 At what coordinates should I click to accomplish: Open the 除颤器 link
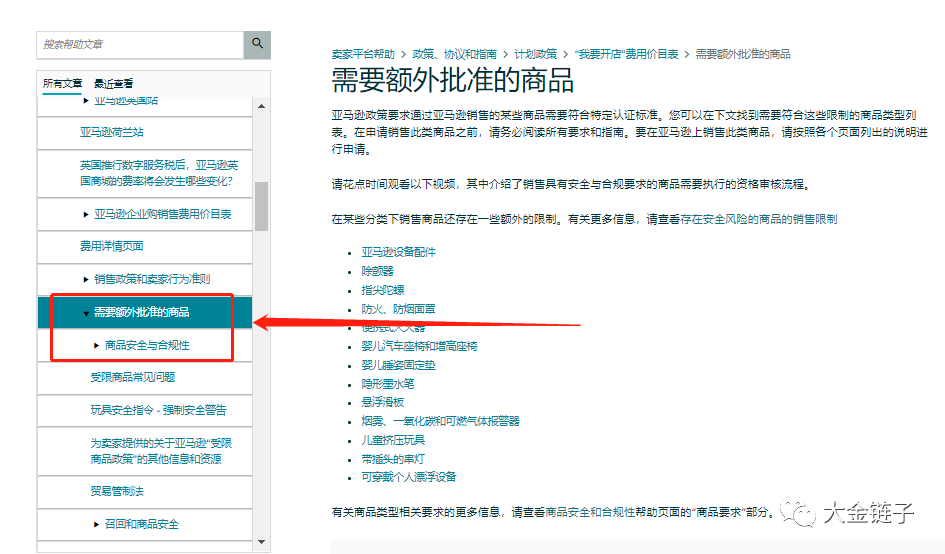pyautogui.click(x=377, y=271)
